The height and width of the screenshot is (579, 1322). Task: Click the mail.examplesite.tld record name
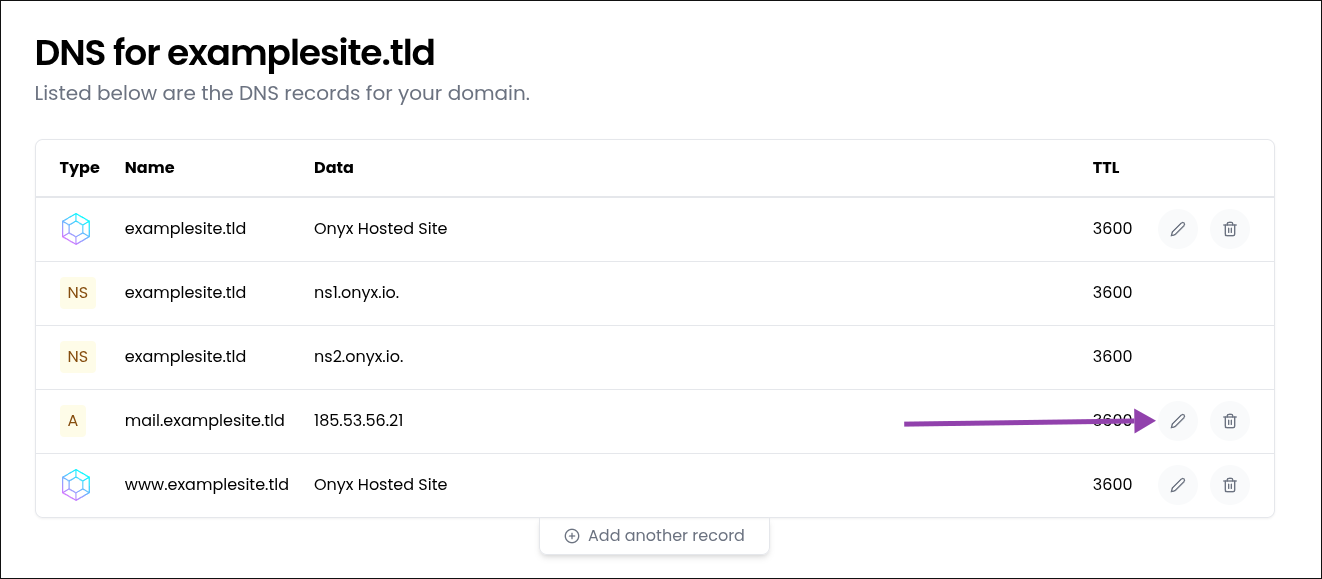(204, 421)
